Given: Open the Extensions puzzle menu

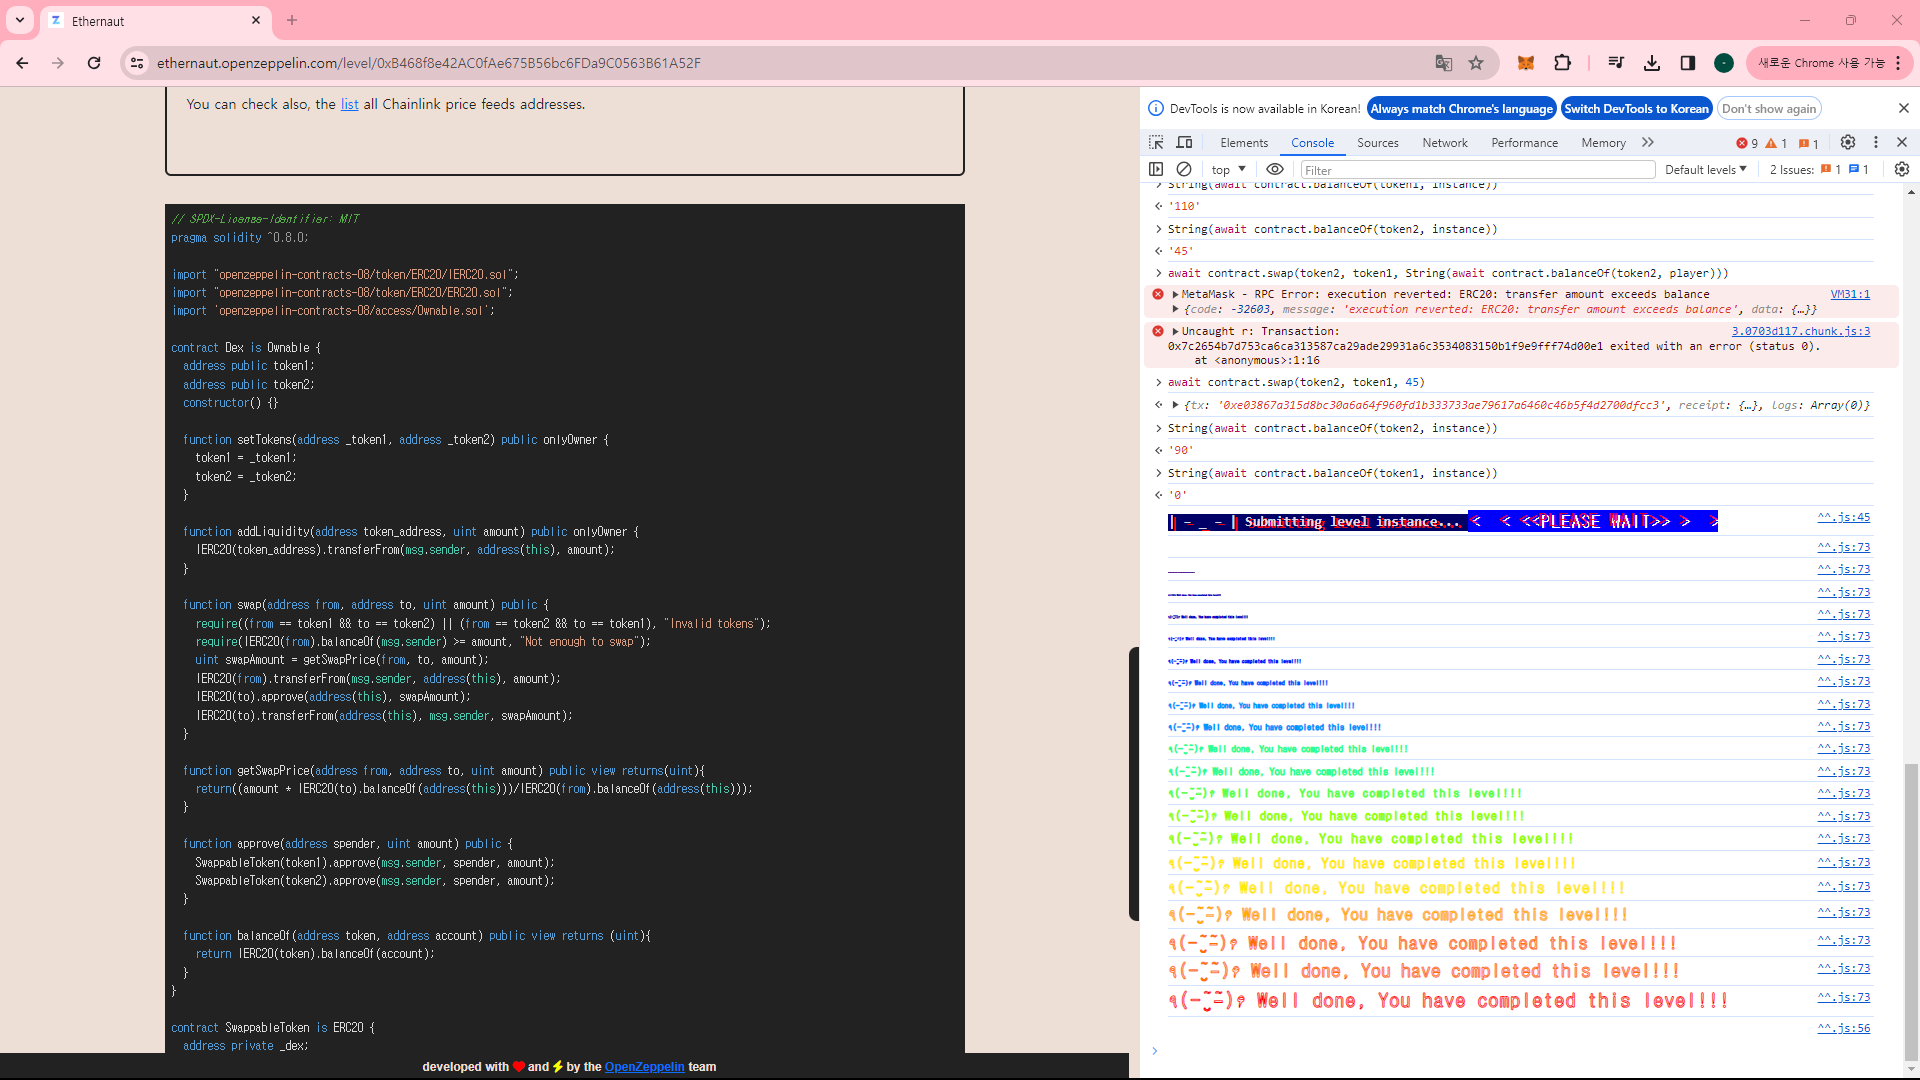Looking at the screenshot, I should coord(1562,63).
